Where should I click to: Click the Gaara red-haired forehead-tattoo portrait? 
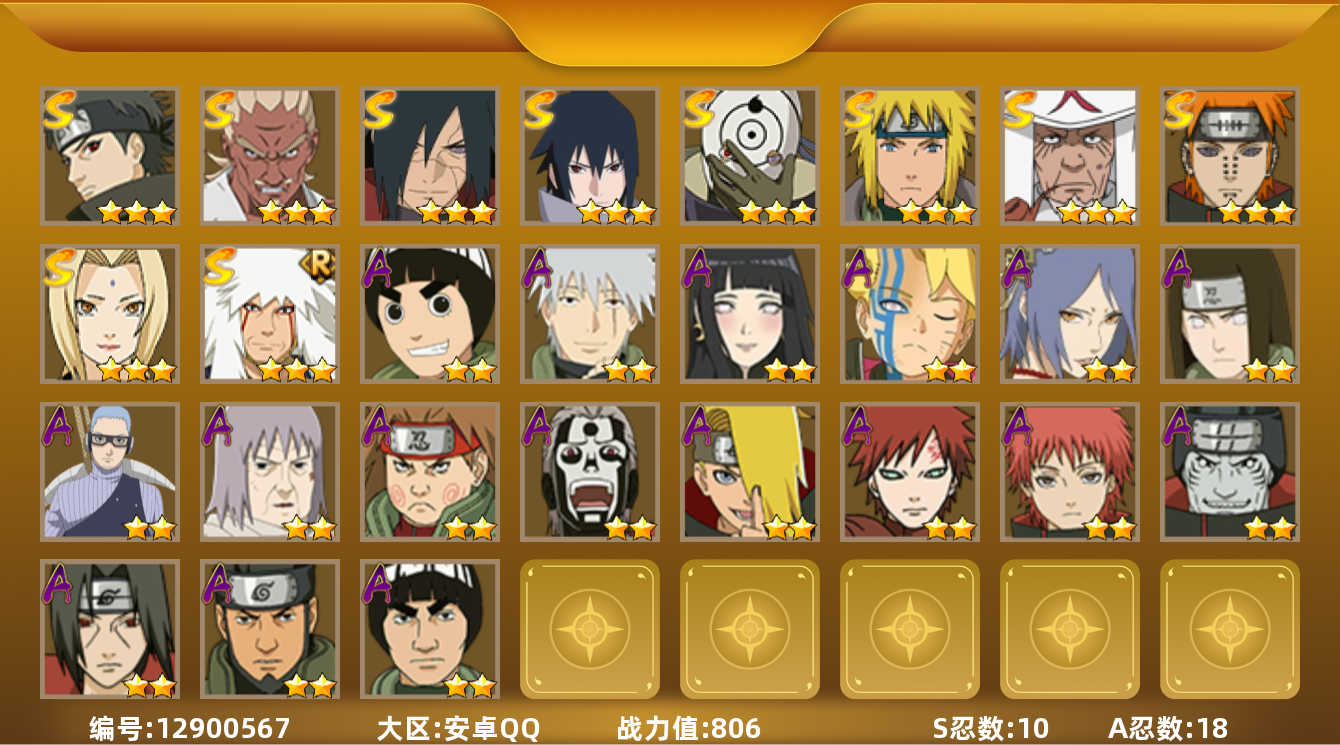(910, 472)
